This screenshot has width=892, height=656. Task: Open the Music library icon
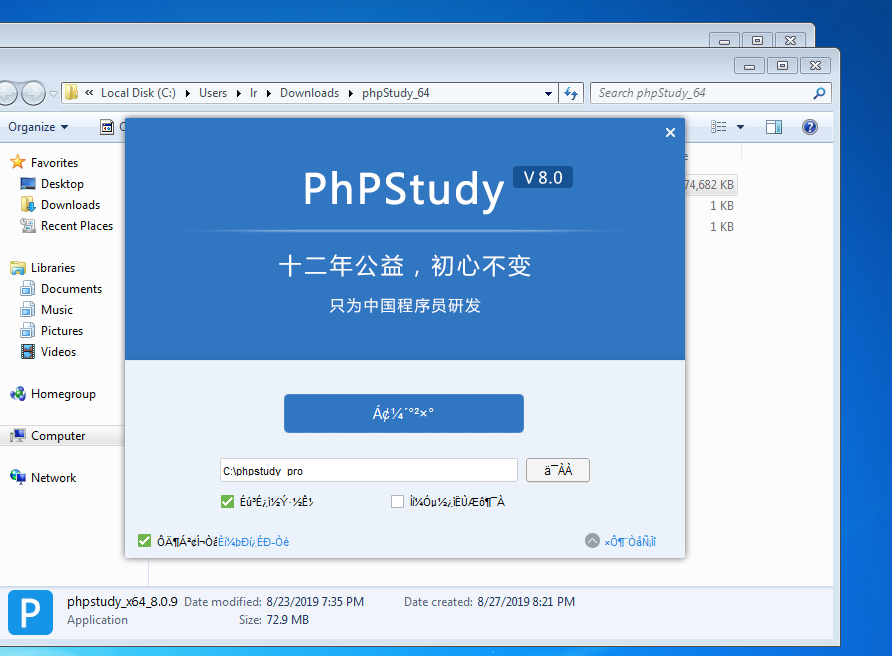28,310
